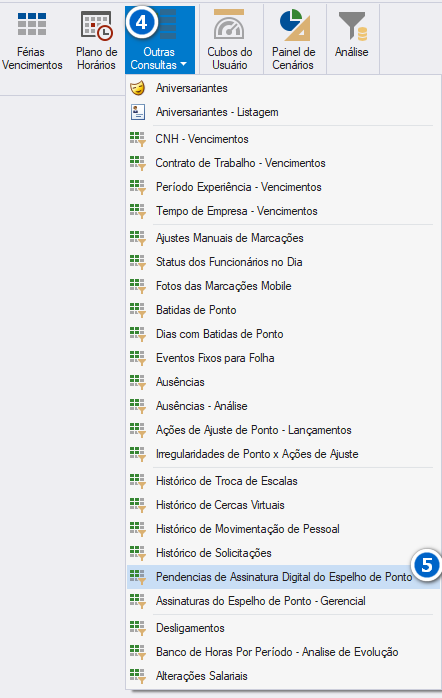This screenshot has height=698, width=442.
Task: Open Cubos do Usuário gauge icon
Action: [229, 24]
